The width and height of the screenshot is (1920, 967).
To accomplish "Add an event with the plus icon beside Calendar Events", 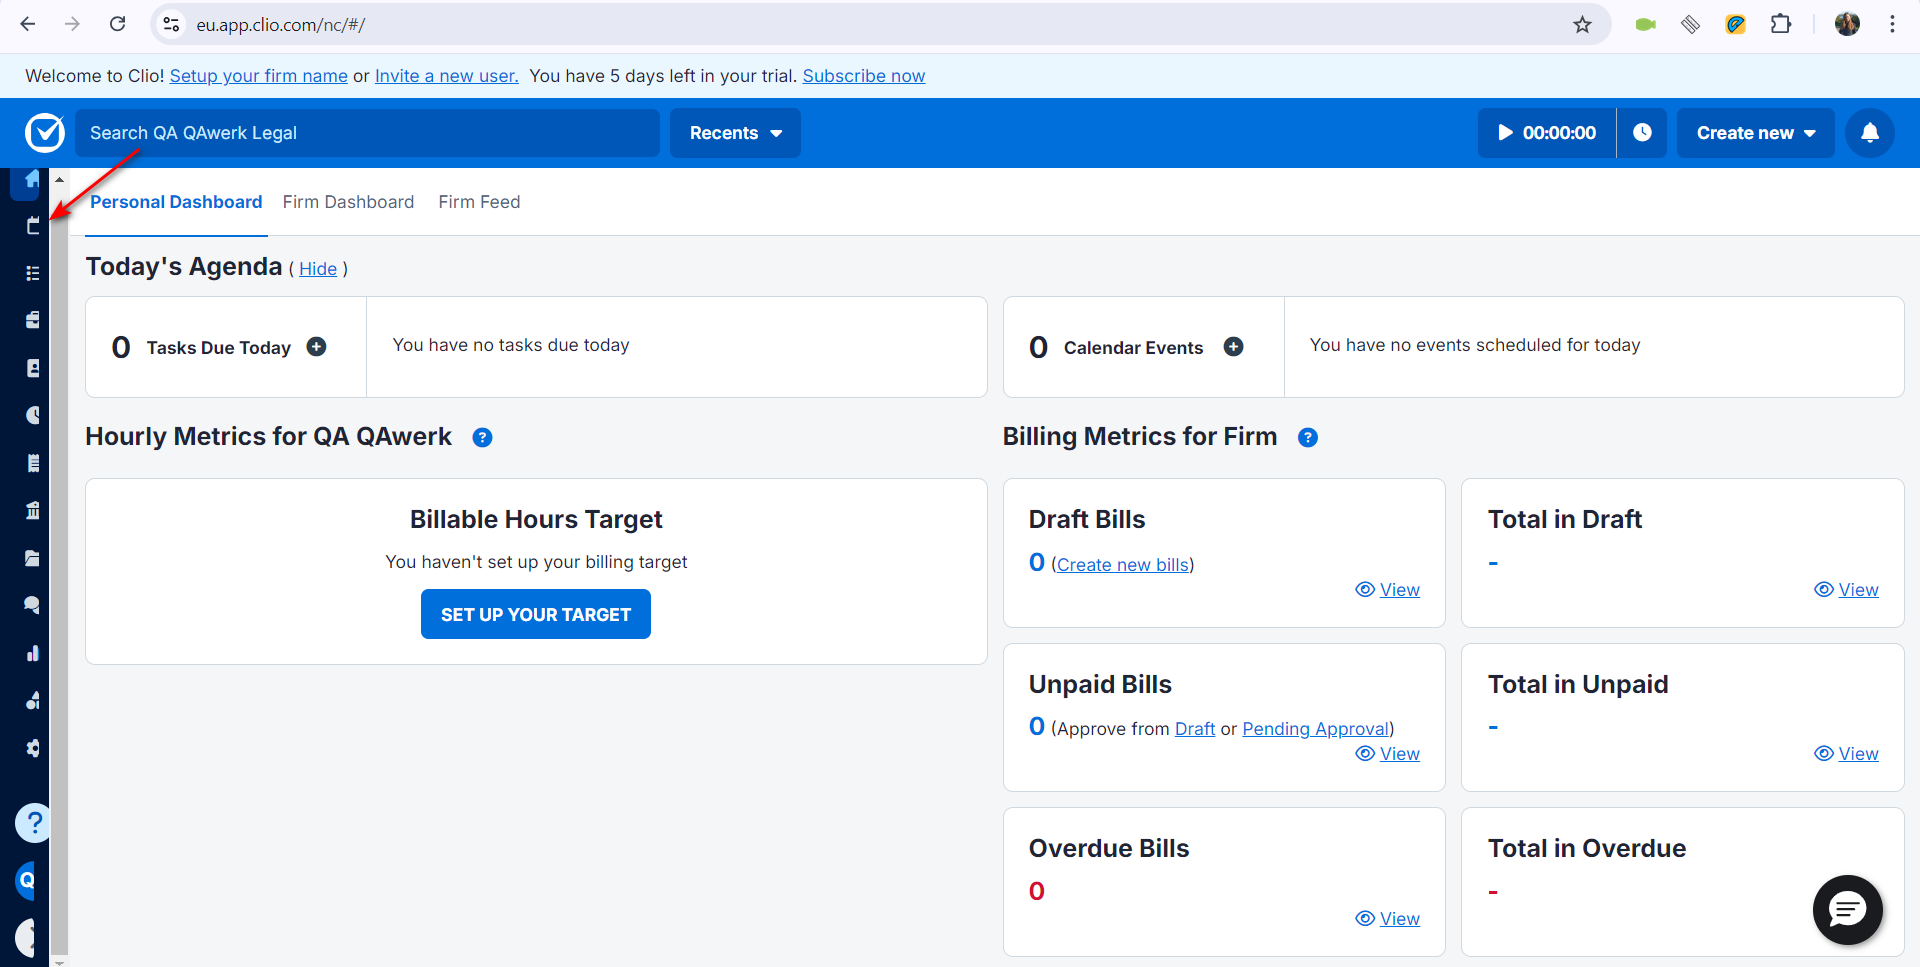I will pos(1234,347).
